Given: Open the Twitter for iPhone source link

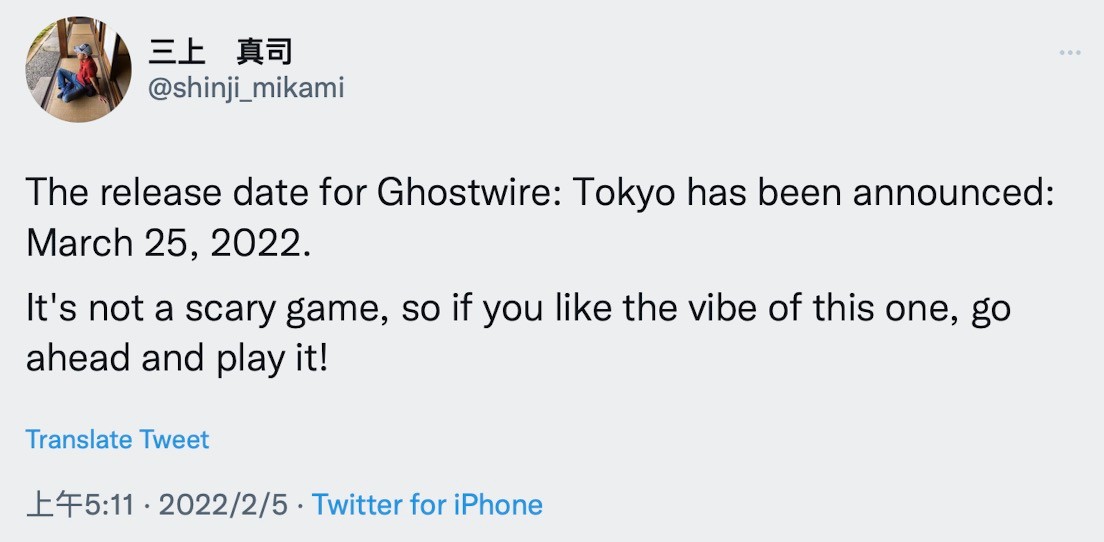Looking at the screenshot, I should coord(427,505).
